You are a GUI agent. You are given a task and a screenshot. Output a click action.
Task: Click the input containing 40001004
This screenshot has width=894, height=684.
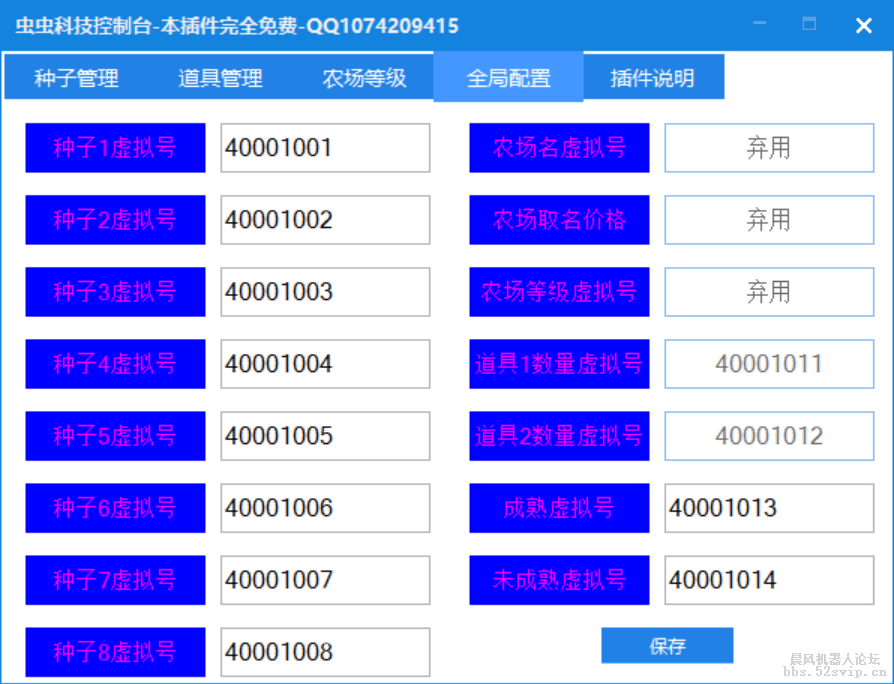click(x=324, y=364)
